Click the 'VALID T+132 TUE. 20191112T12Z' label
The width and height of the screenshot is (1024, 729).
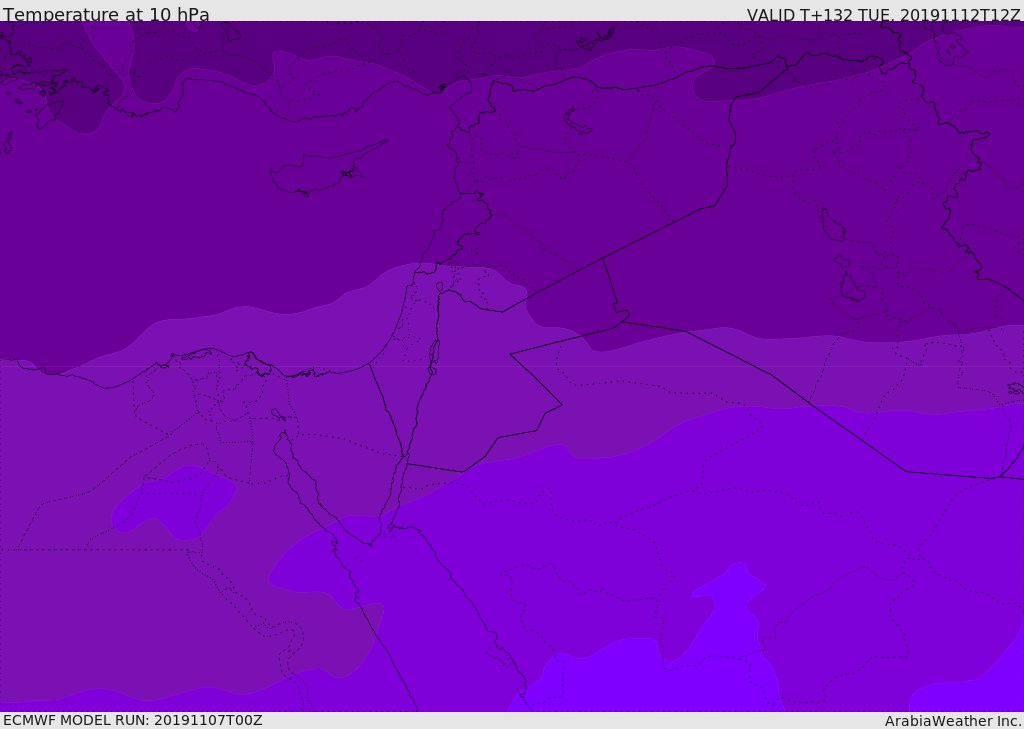pyautogui.click(x=884, y=14)
